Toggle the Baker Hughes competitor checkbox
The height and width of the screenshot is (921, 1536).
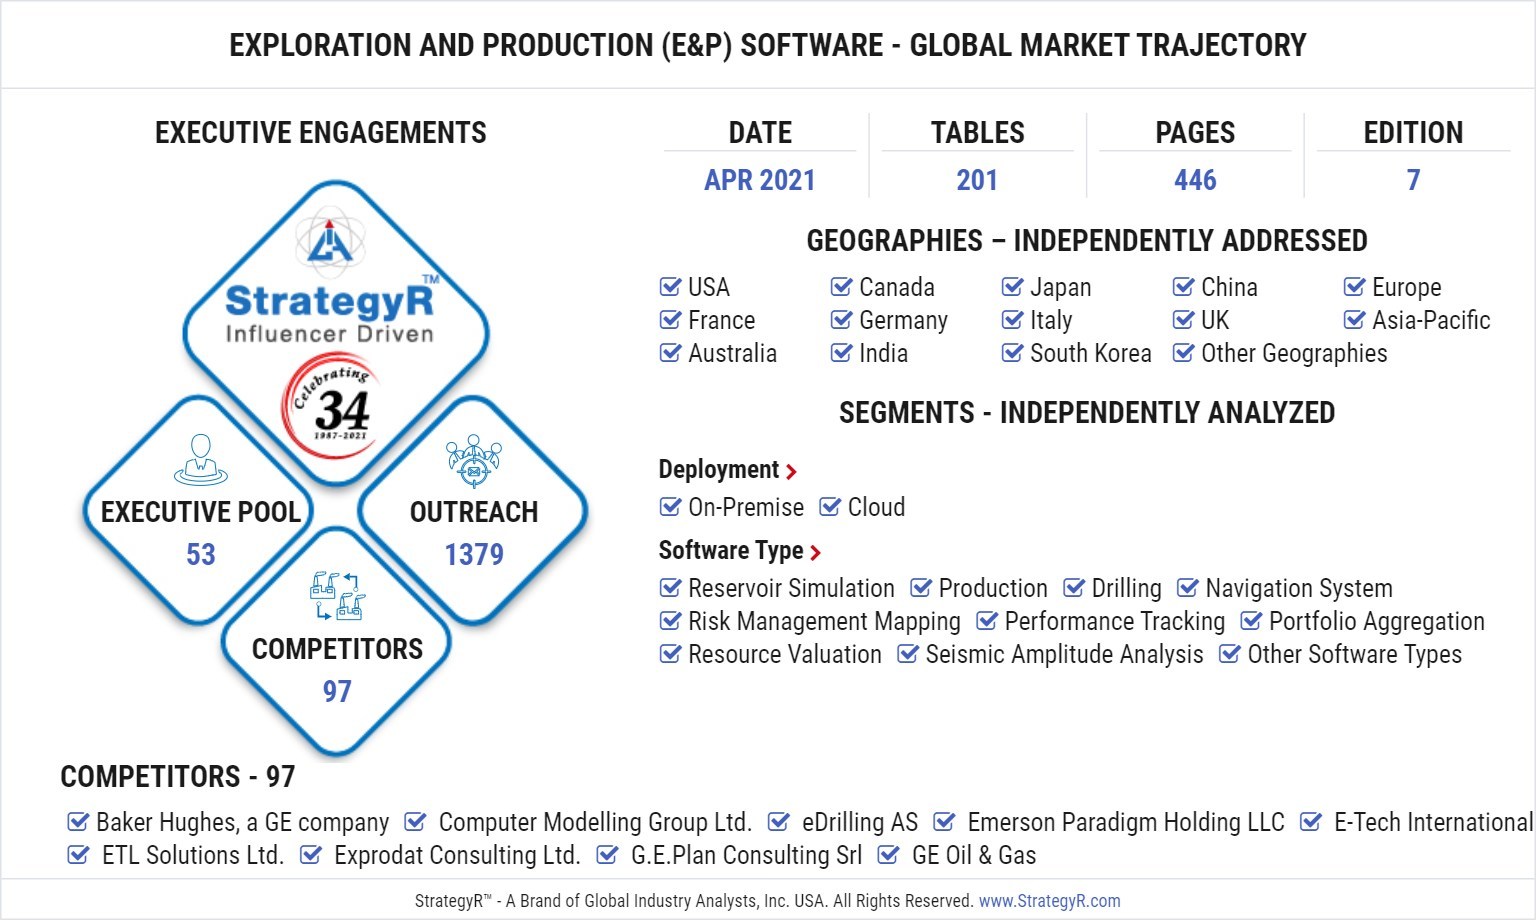[77, 823]
